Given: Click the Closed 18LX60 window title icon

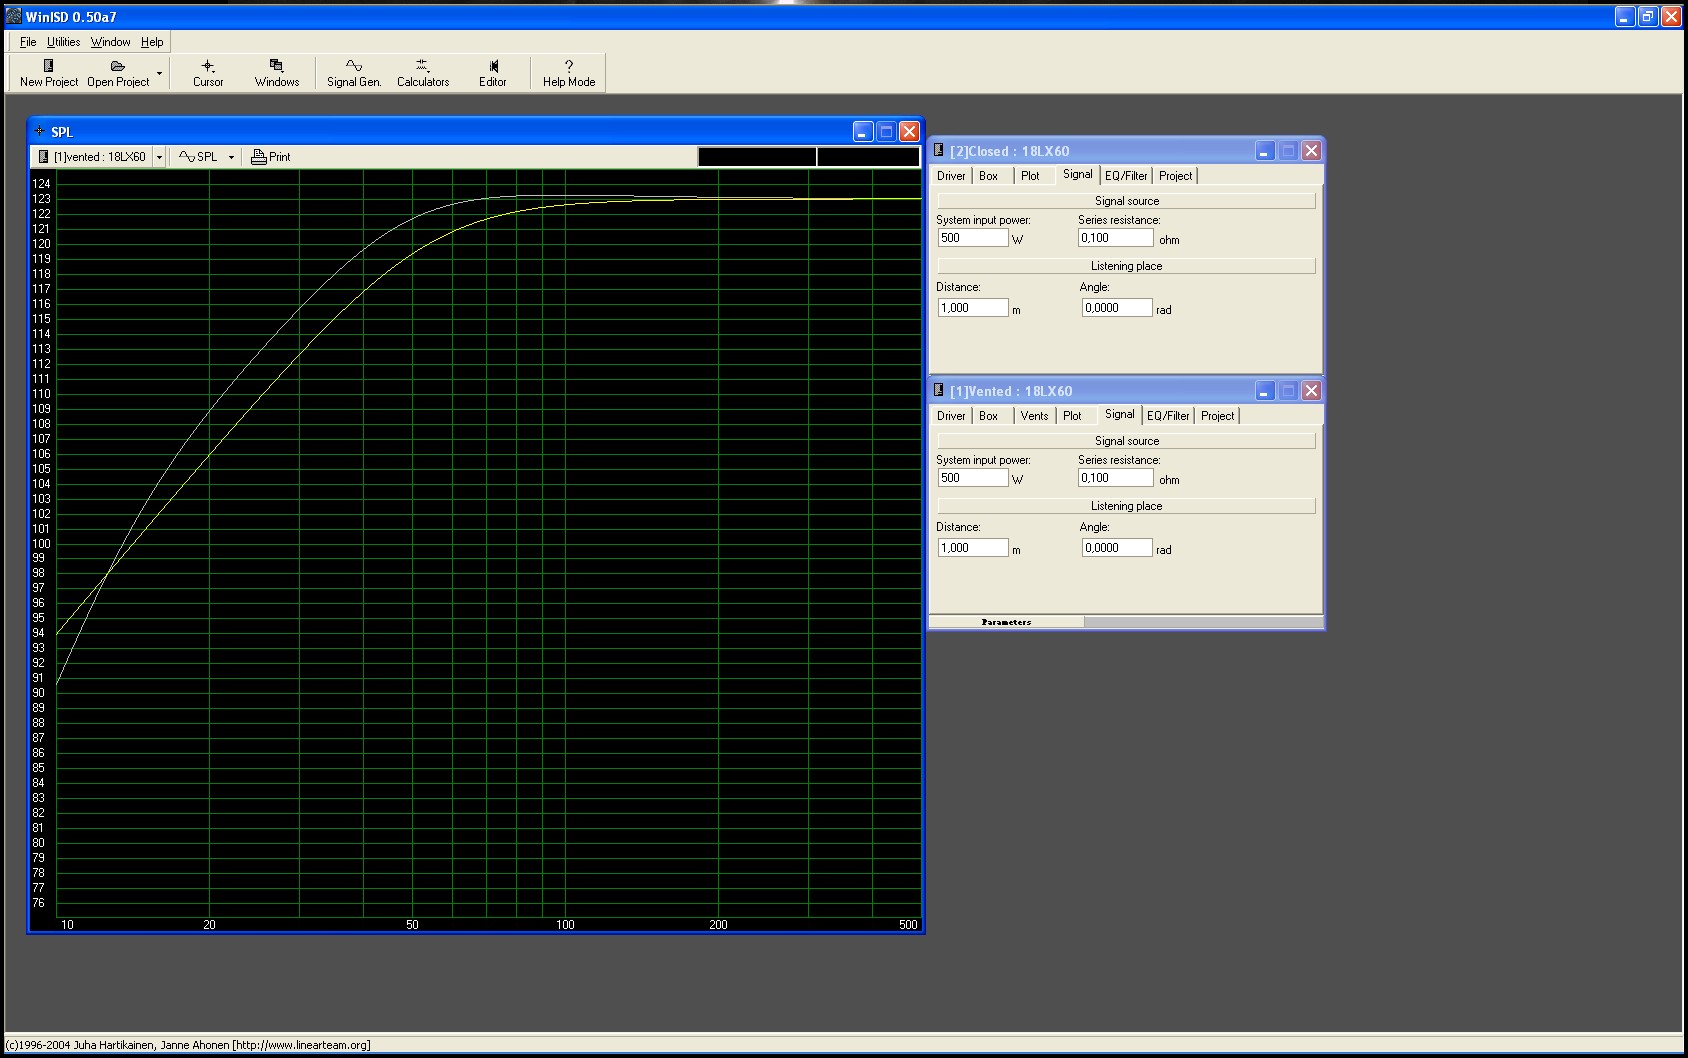Looking at the screenshot, I should (x=939, y=151).
